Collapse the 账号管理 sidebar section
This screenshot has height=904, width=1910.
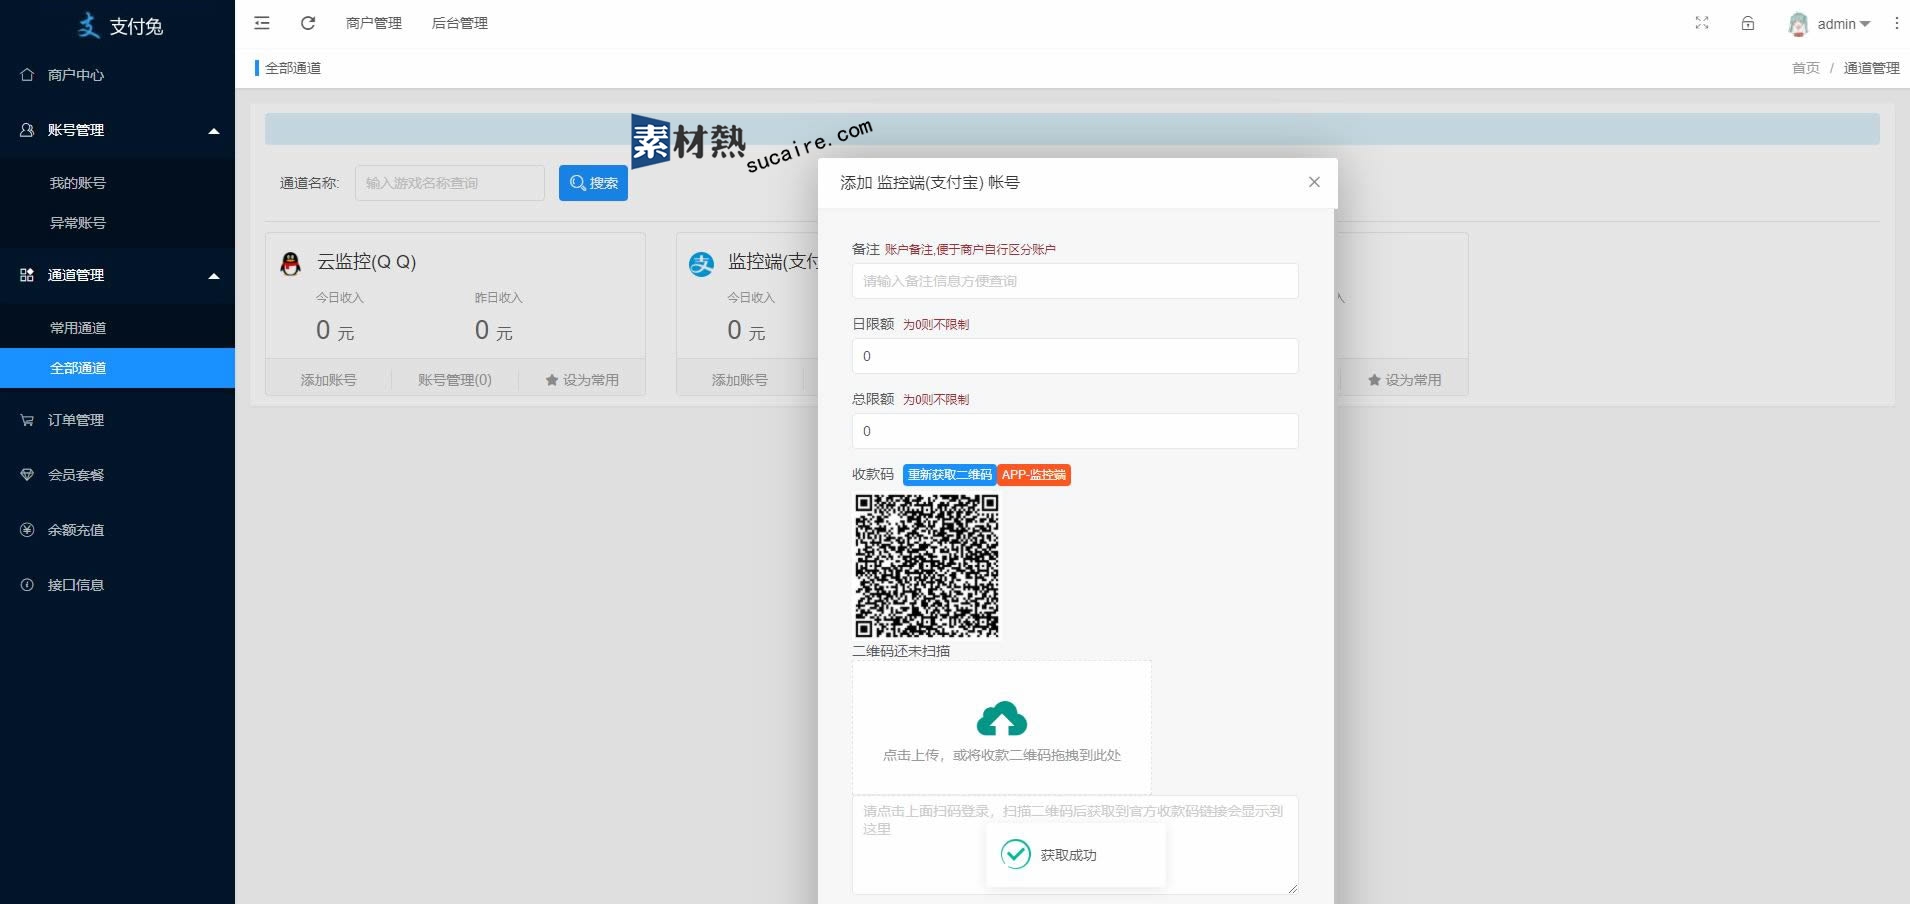tap(117, 130)
